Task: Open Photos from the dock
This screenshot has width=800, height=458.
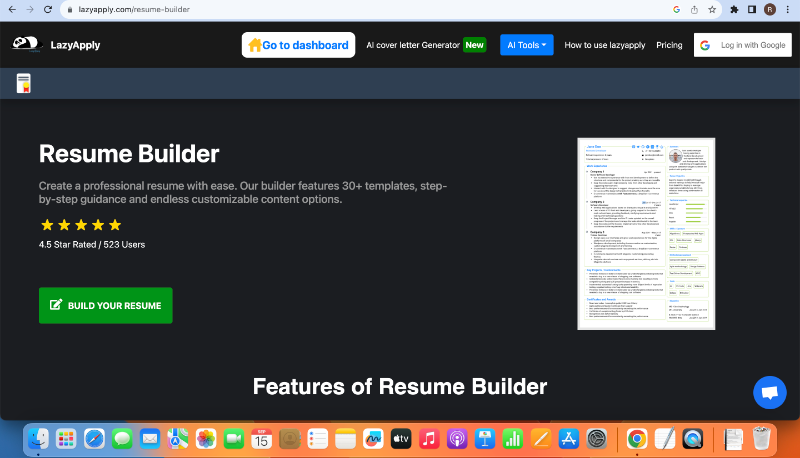Action: point(206,439)
